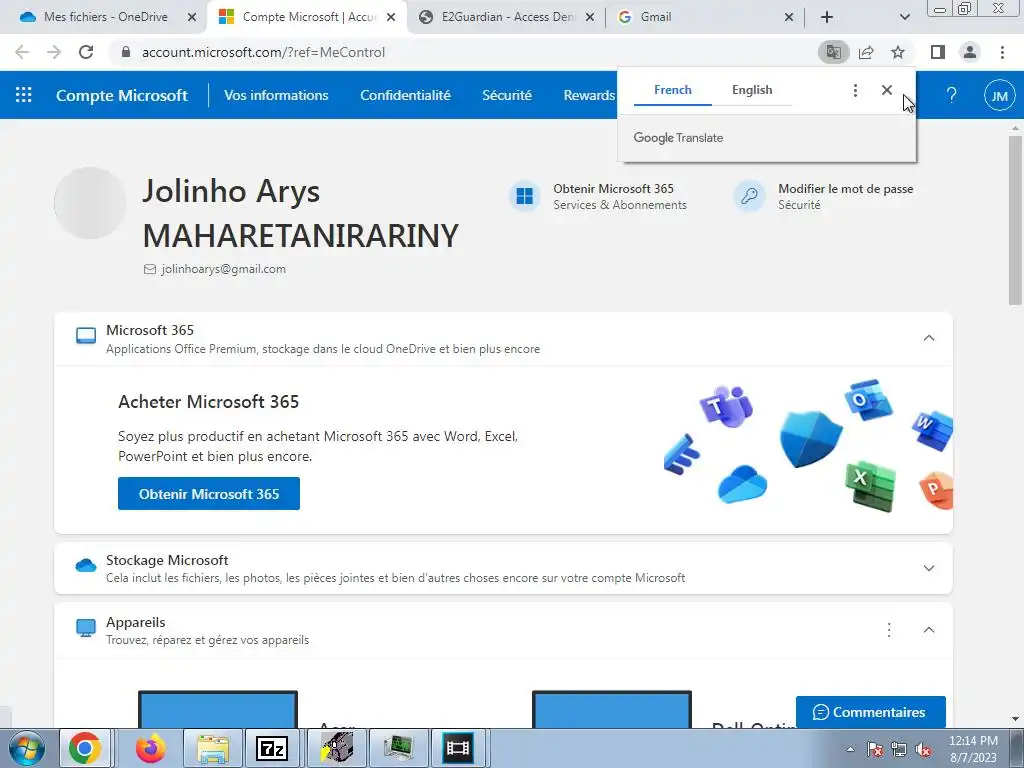Screen dimensions: 1024x768
Task: Click the Stockage Microsoft cloud icon
Action: coord(86,566)
